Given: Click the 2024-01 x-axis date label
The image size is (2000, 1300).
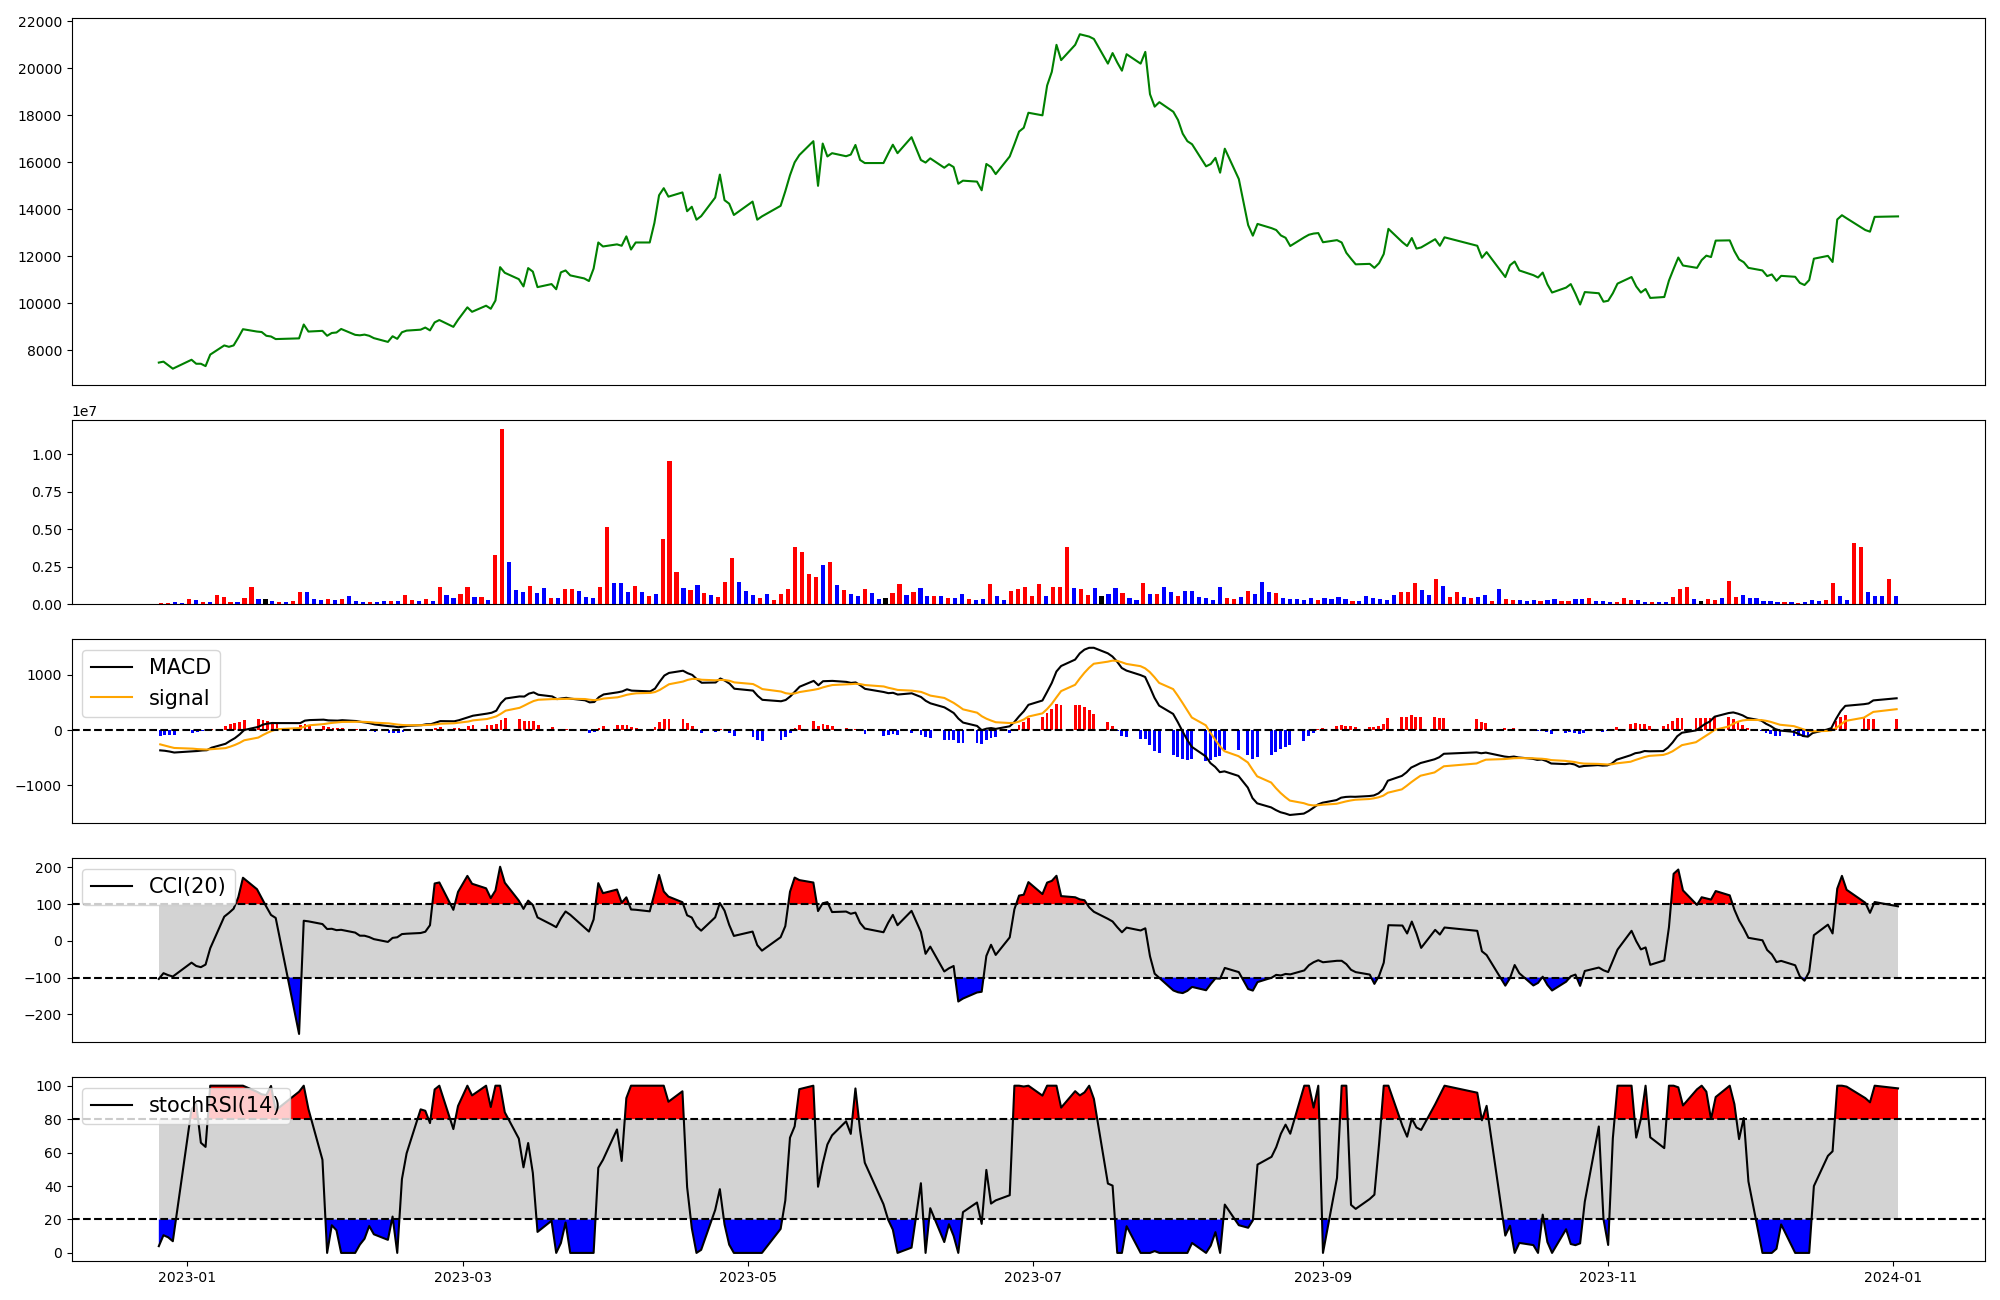Looking at the screenshot, I should click(x=1893, y=1277).
